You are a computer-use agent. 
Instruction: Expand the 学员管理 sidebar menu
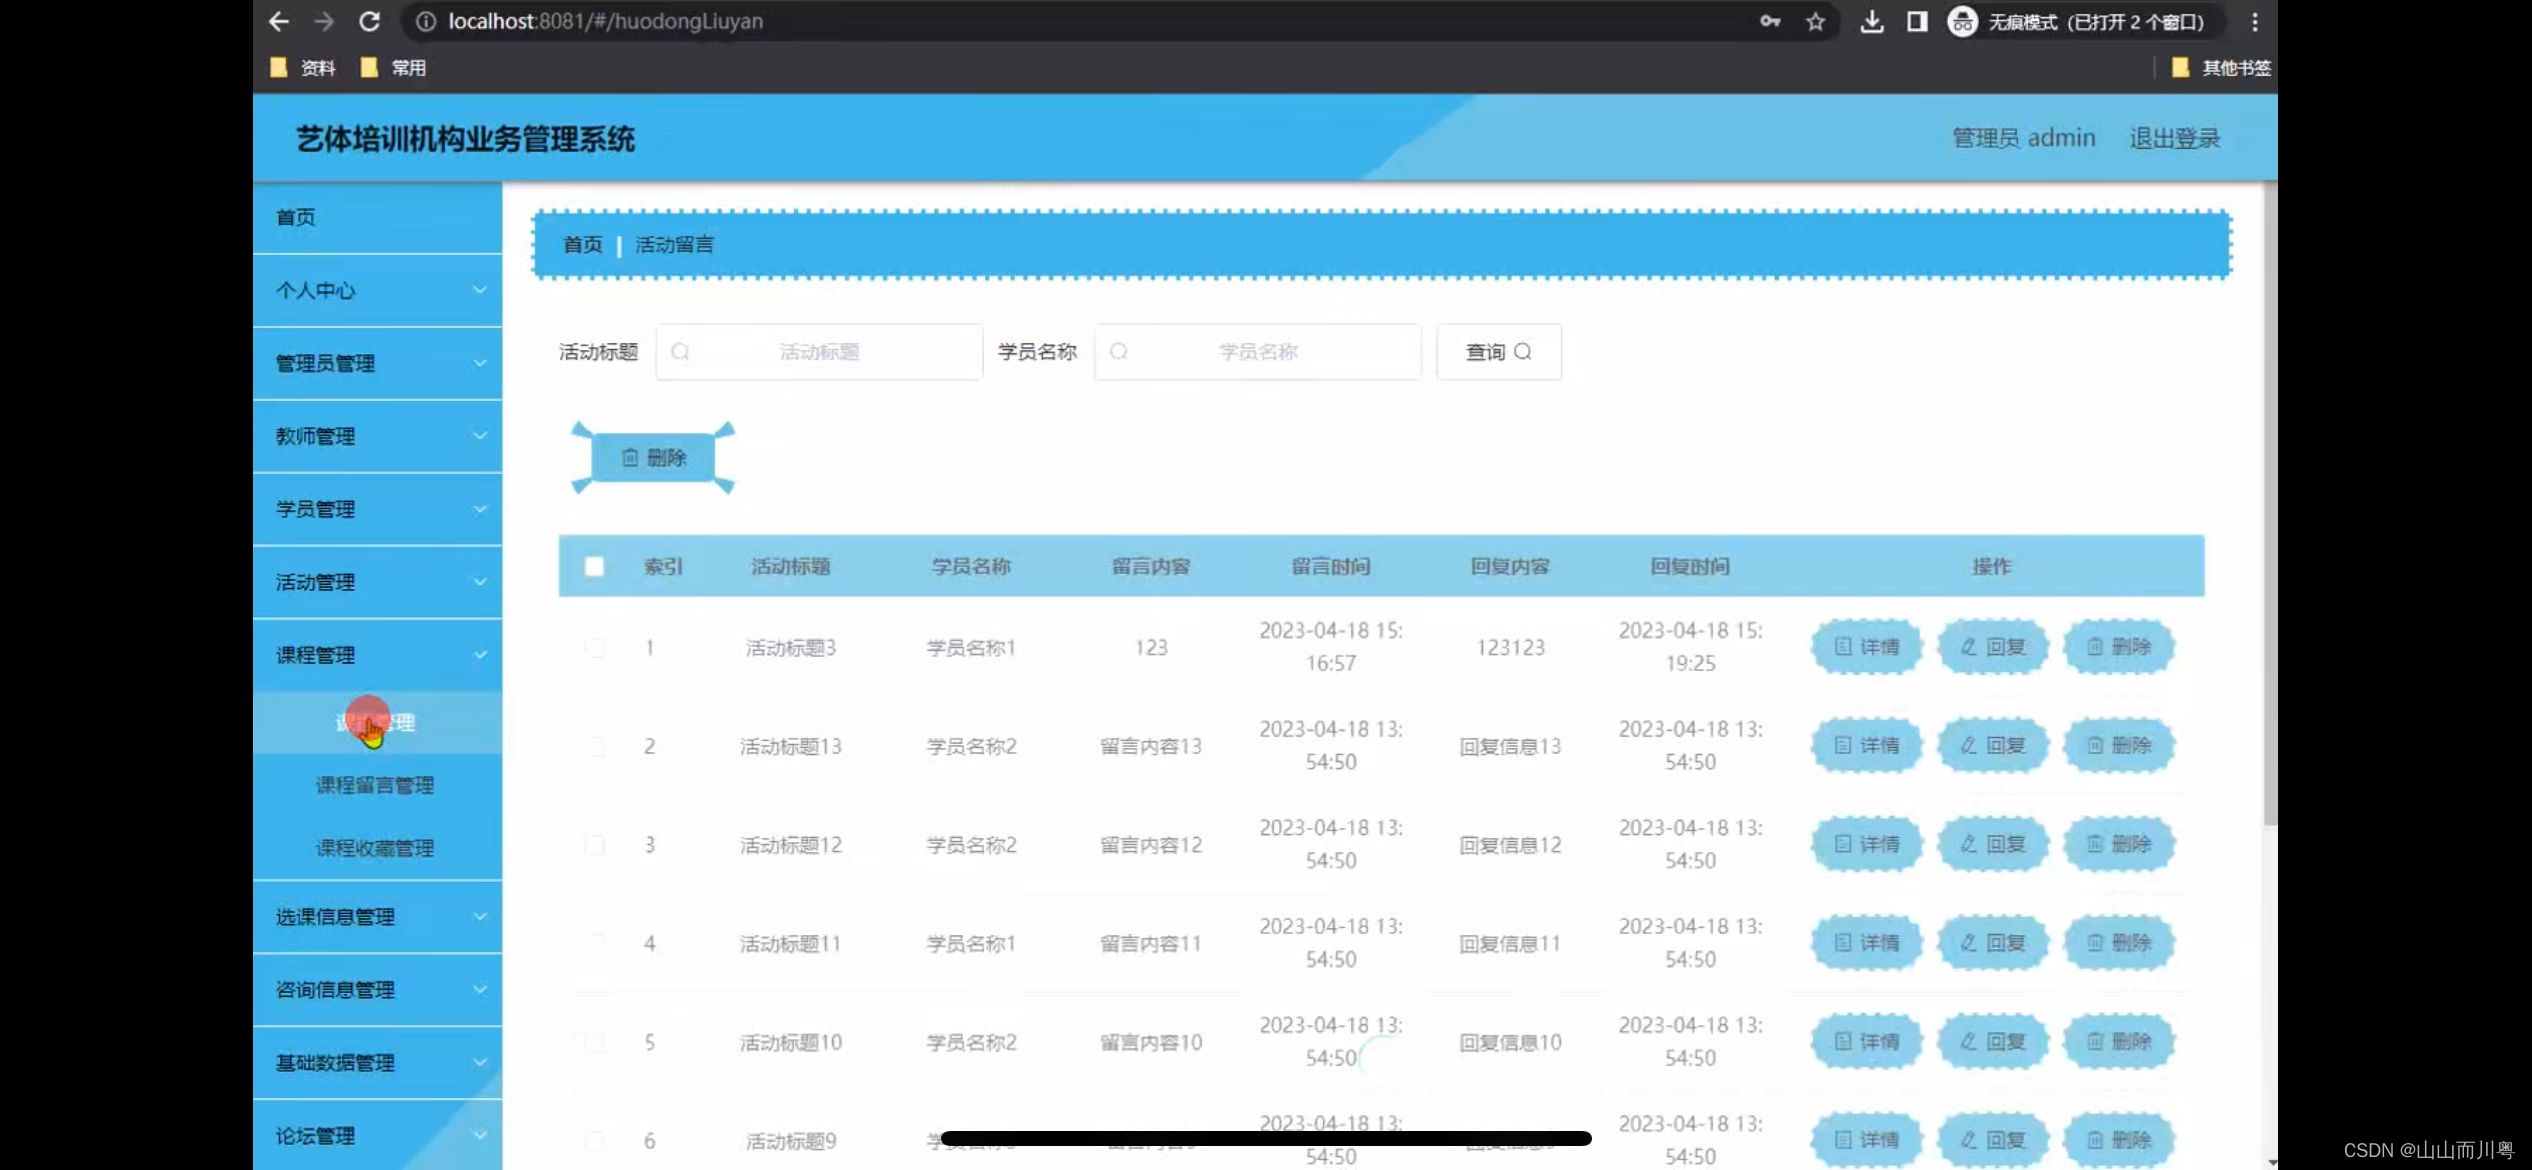[377, 509]
